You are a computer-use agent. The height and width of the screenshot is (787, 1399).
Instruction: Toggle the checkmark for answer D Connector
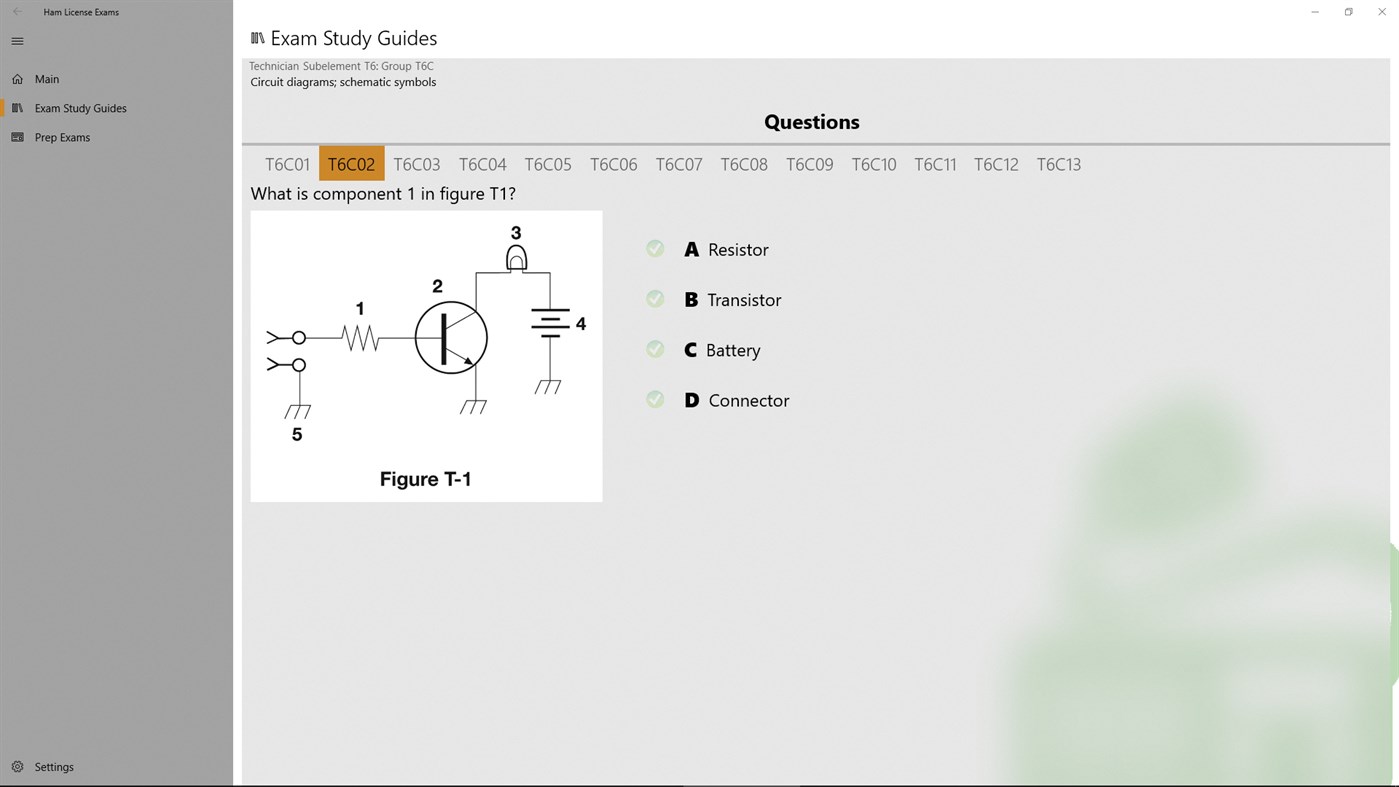(655, 399)
